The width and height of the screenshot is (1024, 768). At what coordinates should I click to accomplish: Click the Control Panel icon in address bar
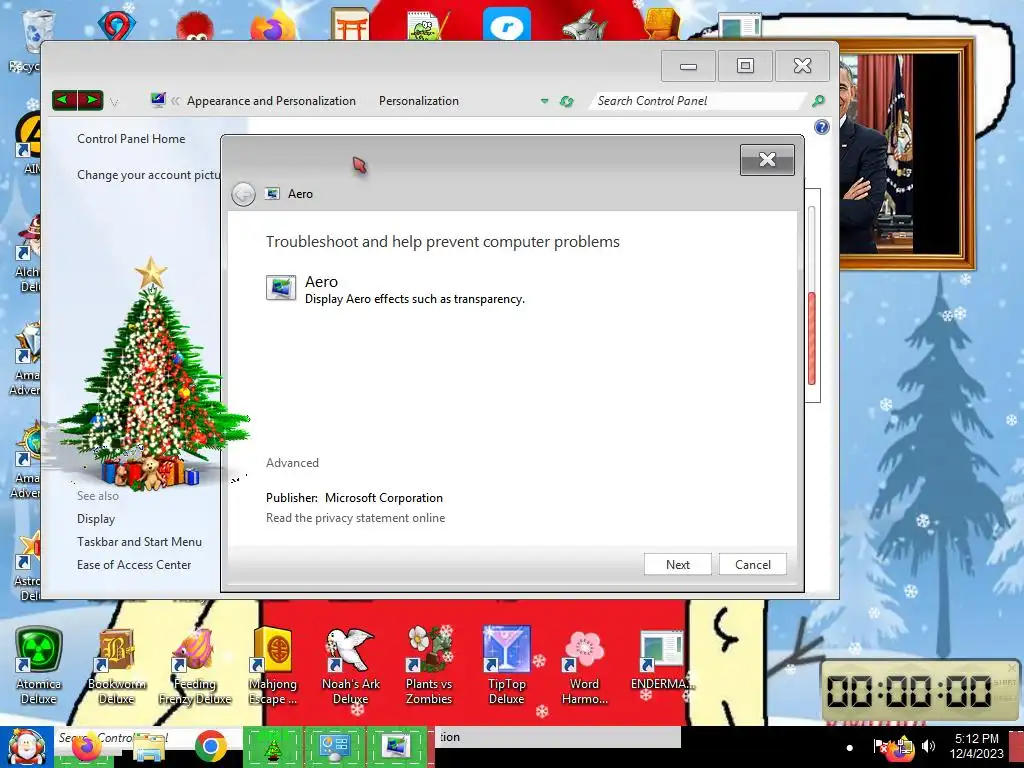coord(157,100)
